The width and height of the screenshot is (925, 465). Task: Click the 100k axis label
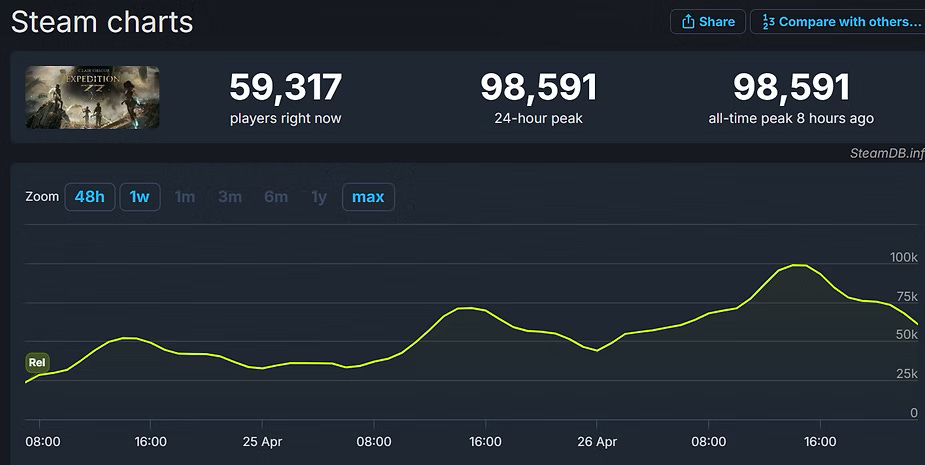pyautogui.click(x=904, y=257)
